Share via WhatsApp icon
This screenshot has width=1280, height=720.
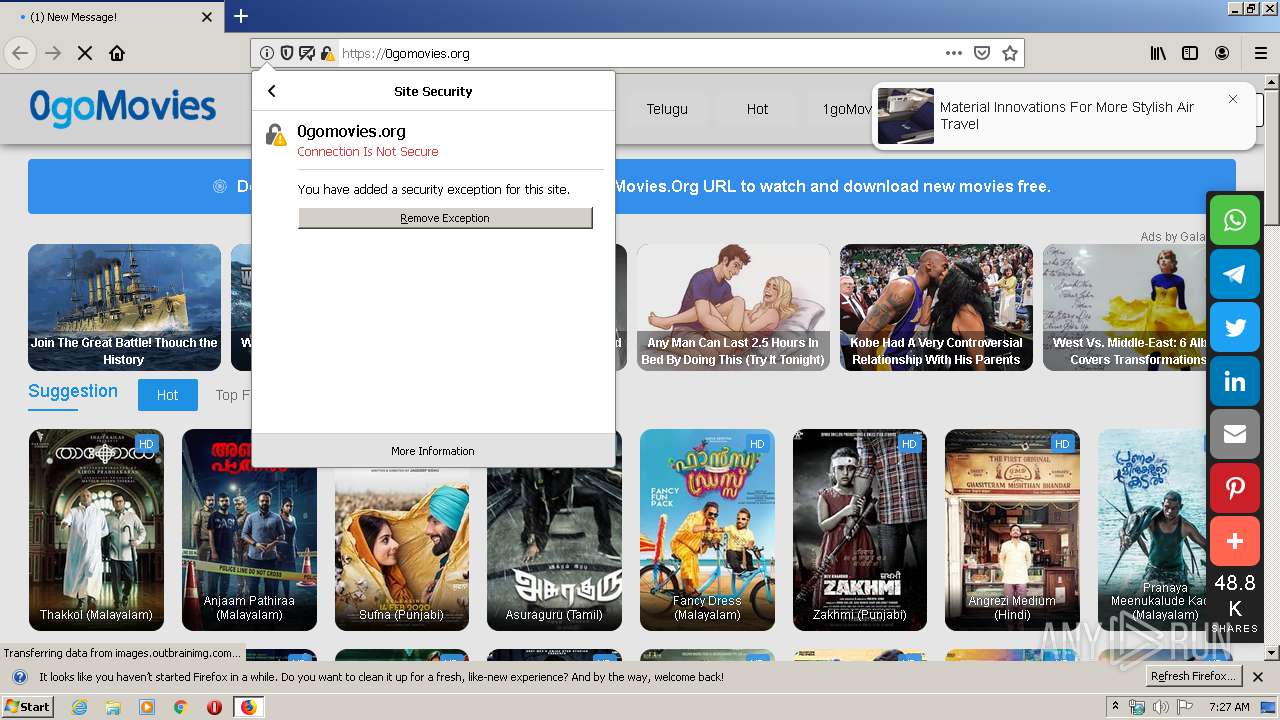point(1235,220)
